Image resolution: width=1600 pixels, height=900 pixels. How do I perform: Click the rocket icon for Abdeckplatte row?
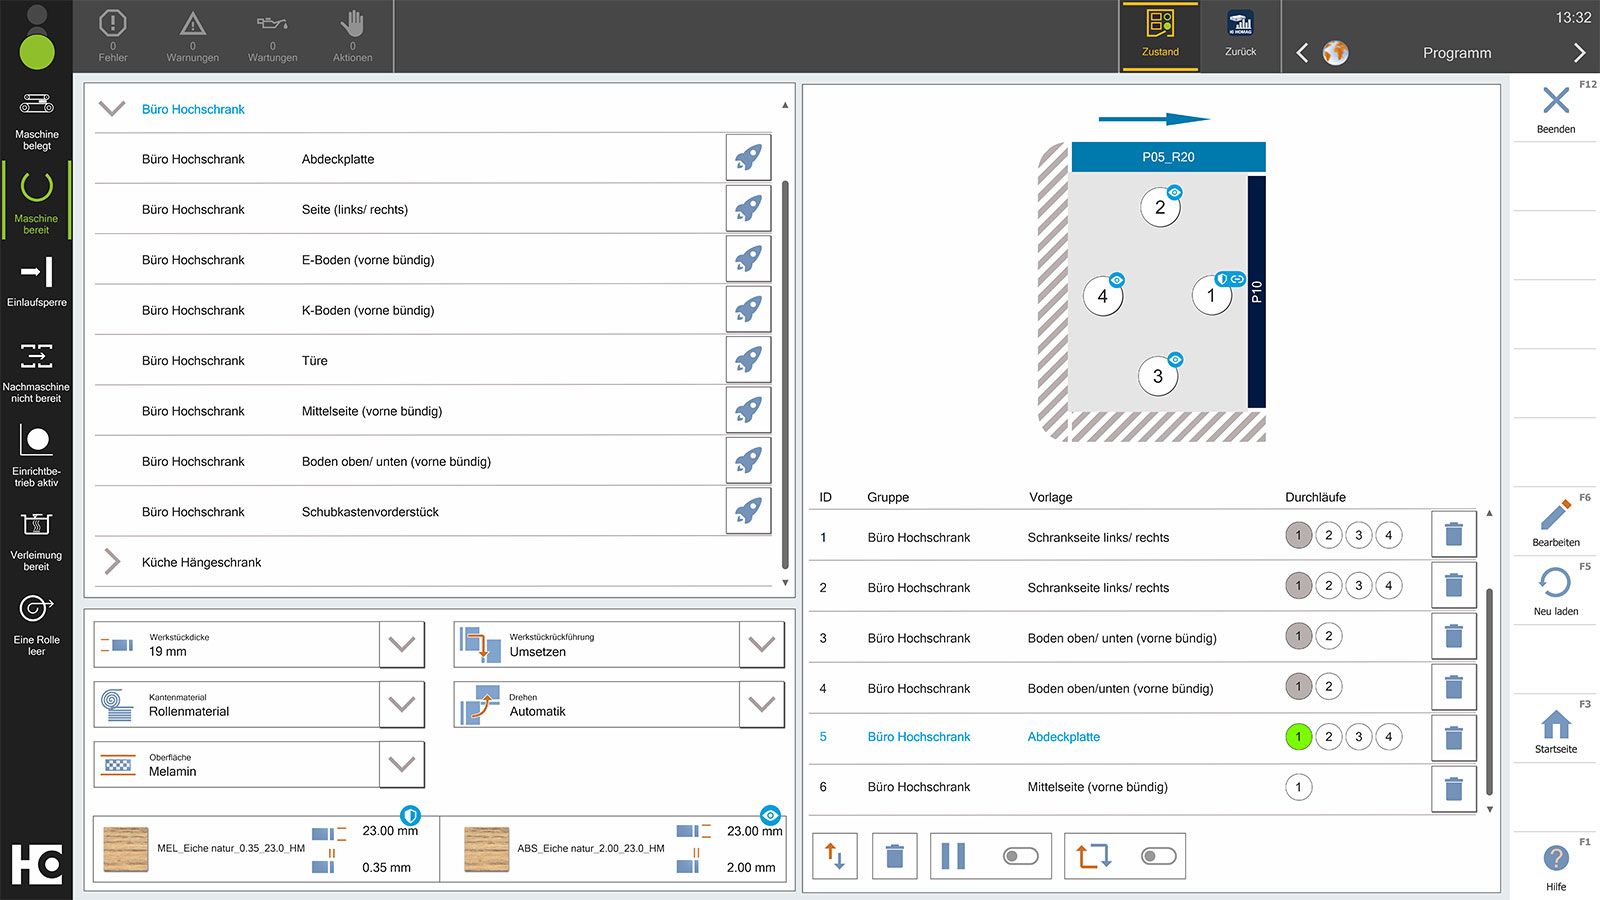pos(748,158)
